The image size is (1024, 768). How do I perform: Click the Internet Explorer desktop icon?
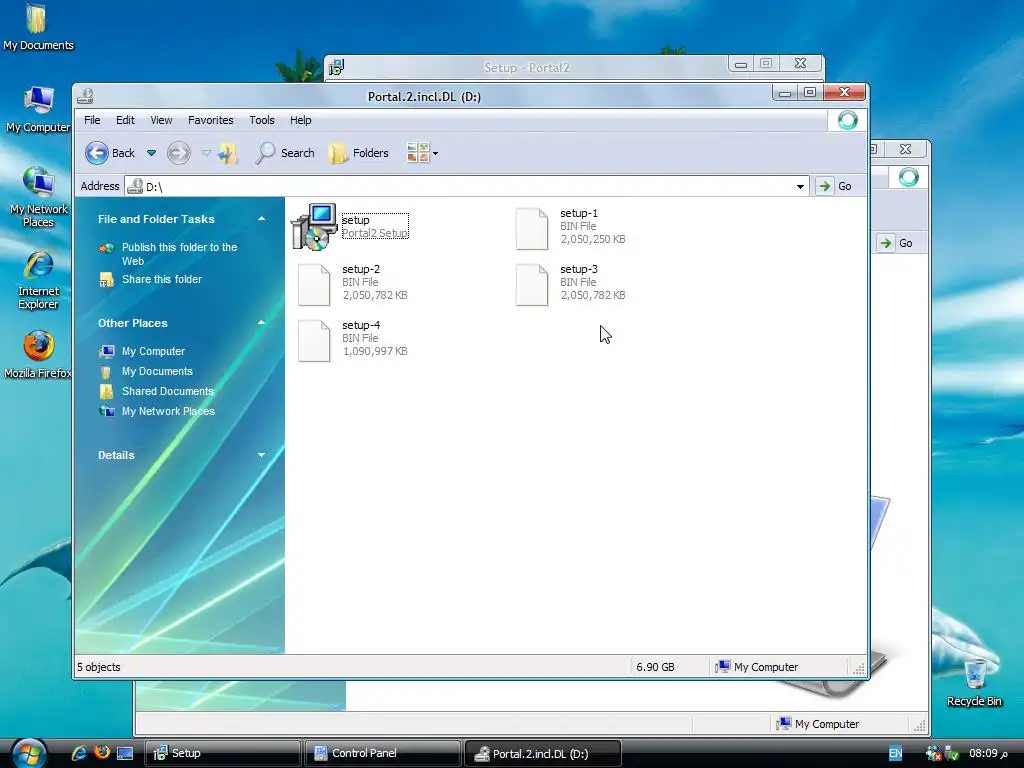pyautogui.click(x=39, y=280)
